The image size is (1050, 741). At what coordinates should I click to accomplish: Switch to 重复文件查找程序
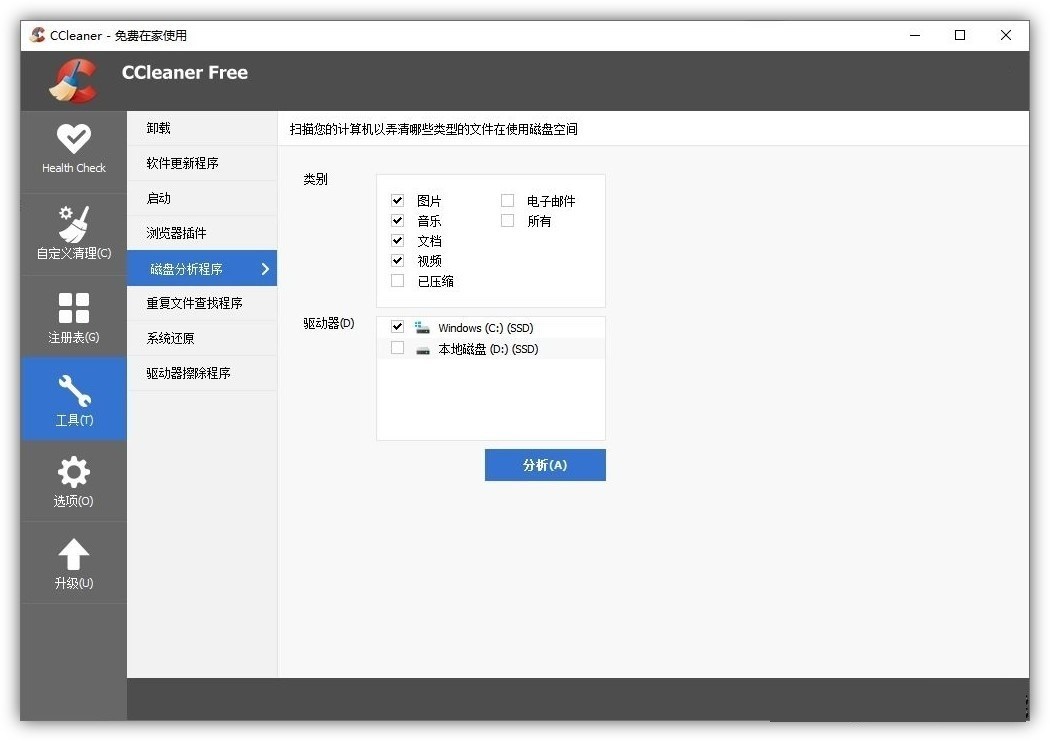(200, 303)
